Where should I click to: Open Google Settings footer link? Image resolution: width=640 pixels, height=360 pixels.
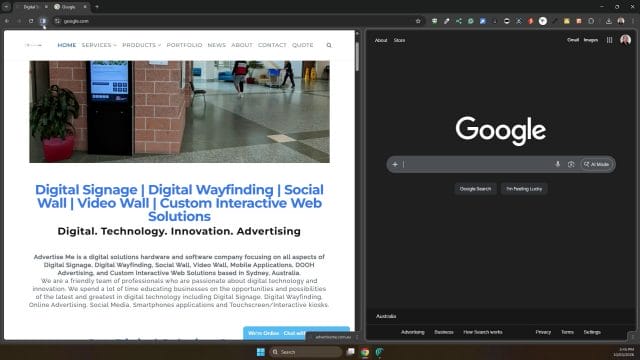(x=592, y=332)
